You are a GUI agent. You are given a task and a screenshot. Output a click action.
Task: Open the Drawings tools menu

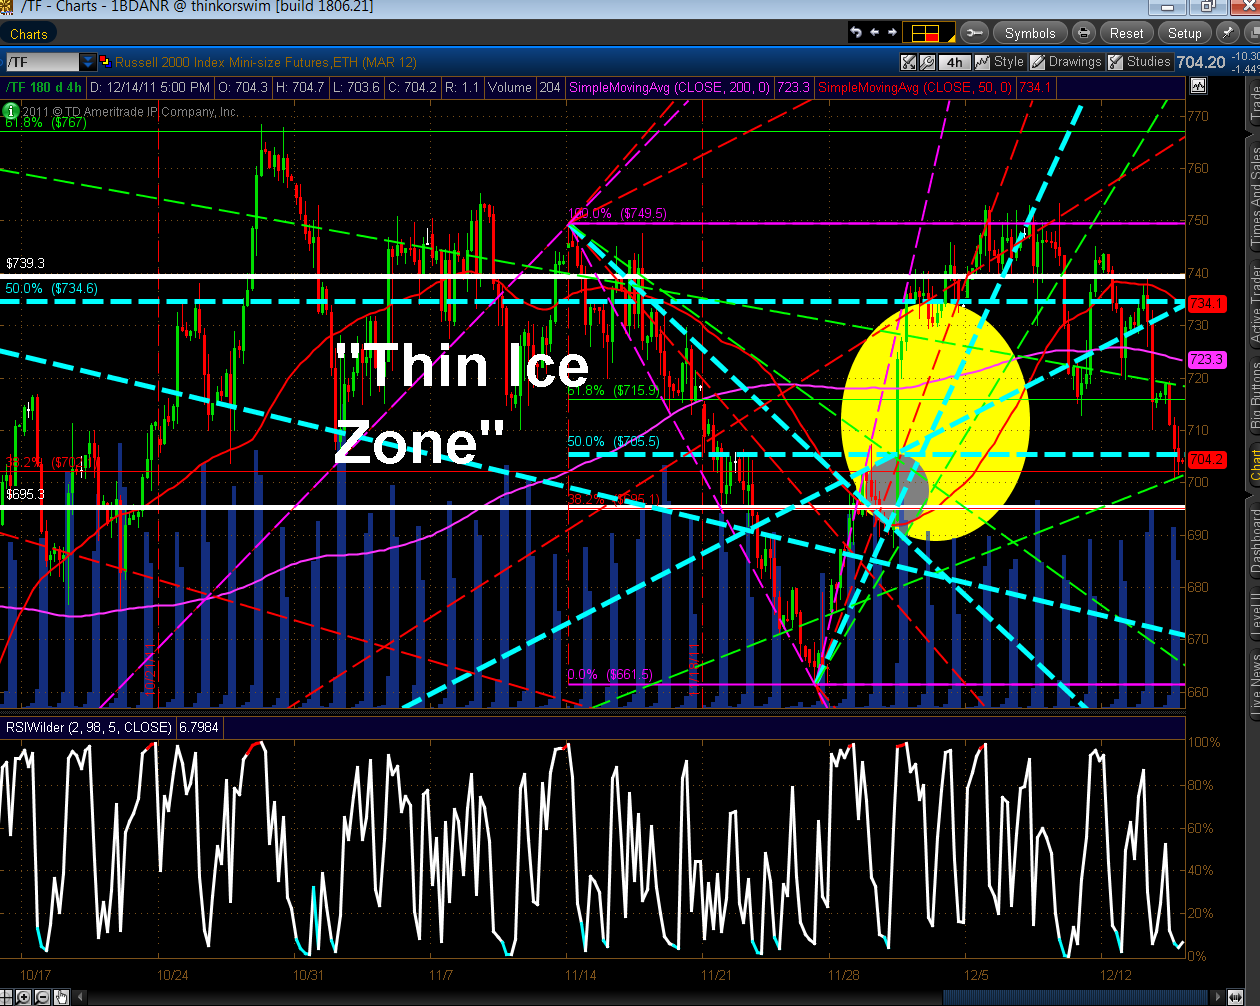[1066, 62]
